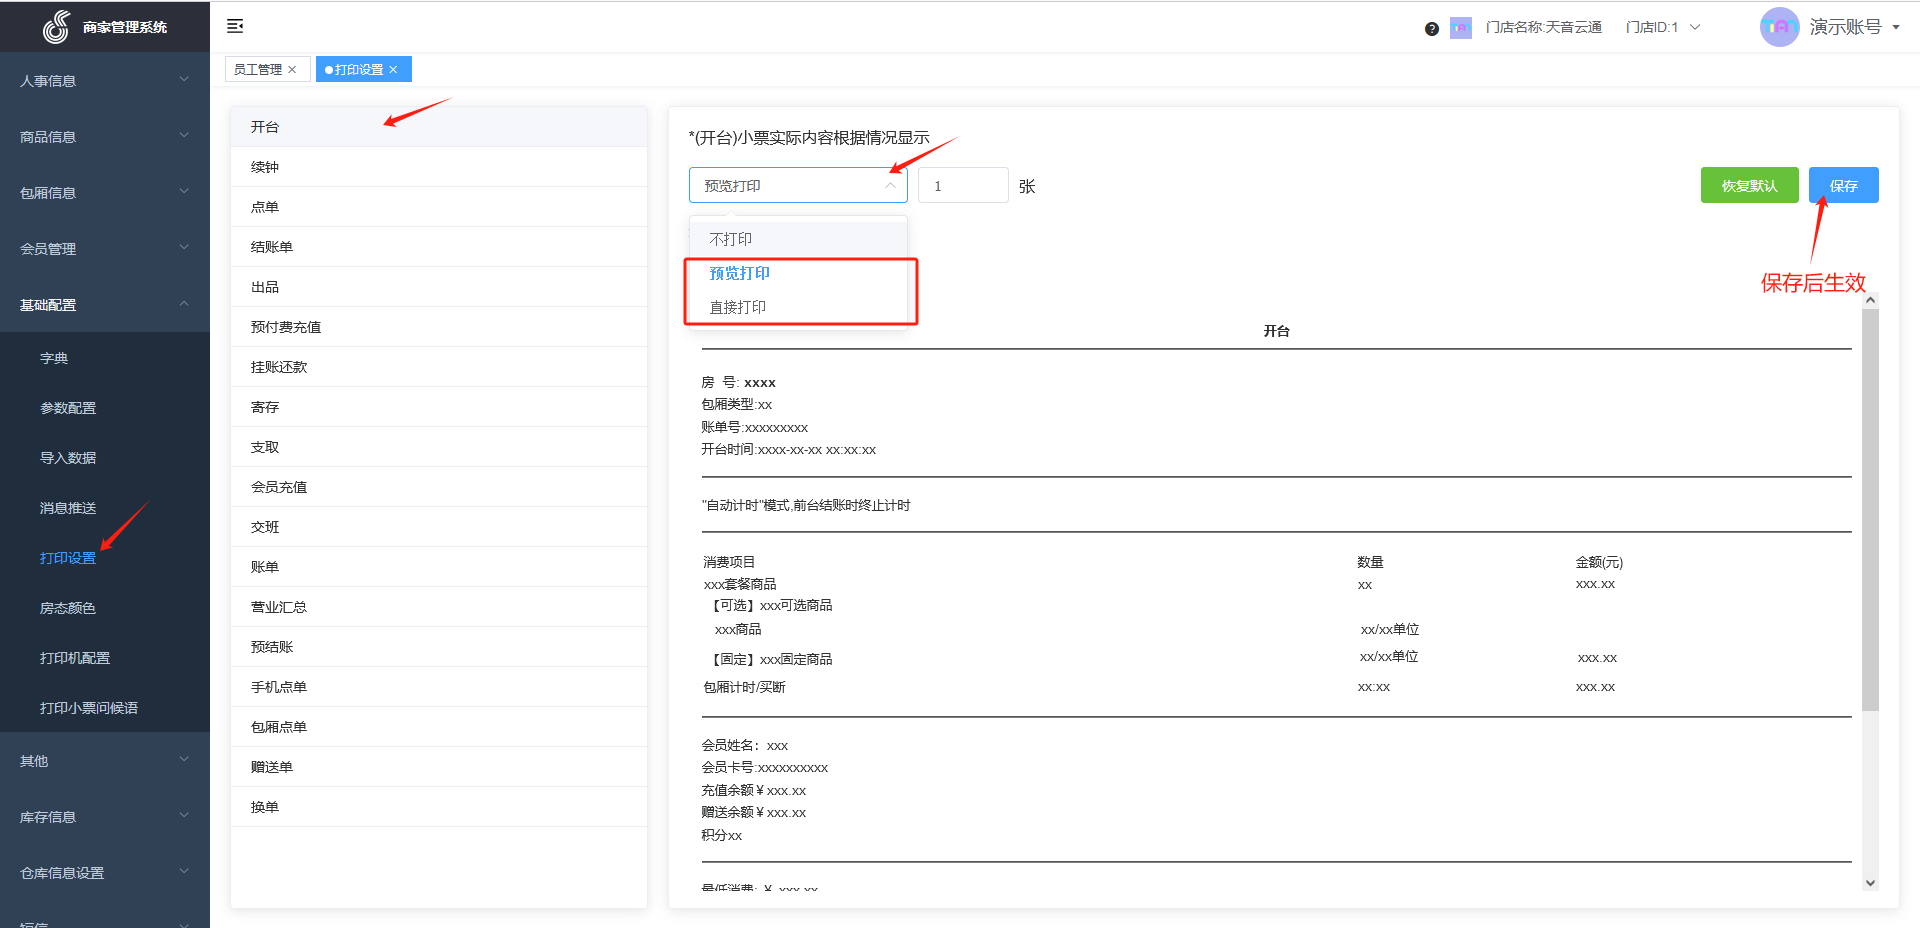Open 消息推送 in the sidebar
The height and width of the screenshot is (928, 1920).
click(105, 508)
